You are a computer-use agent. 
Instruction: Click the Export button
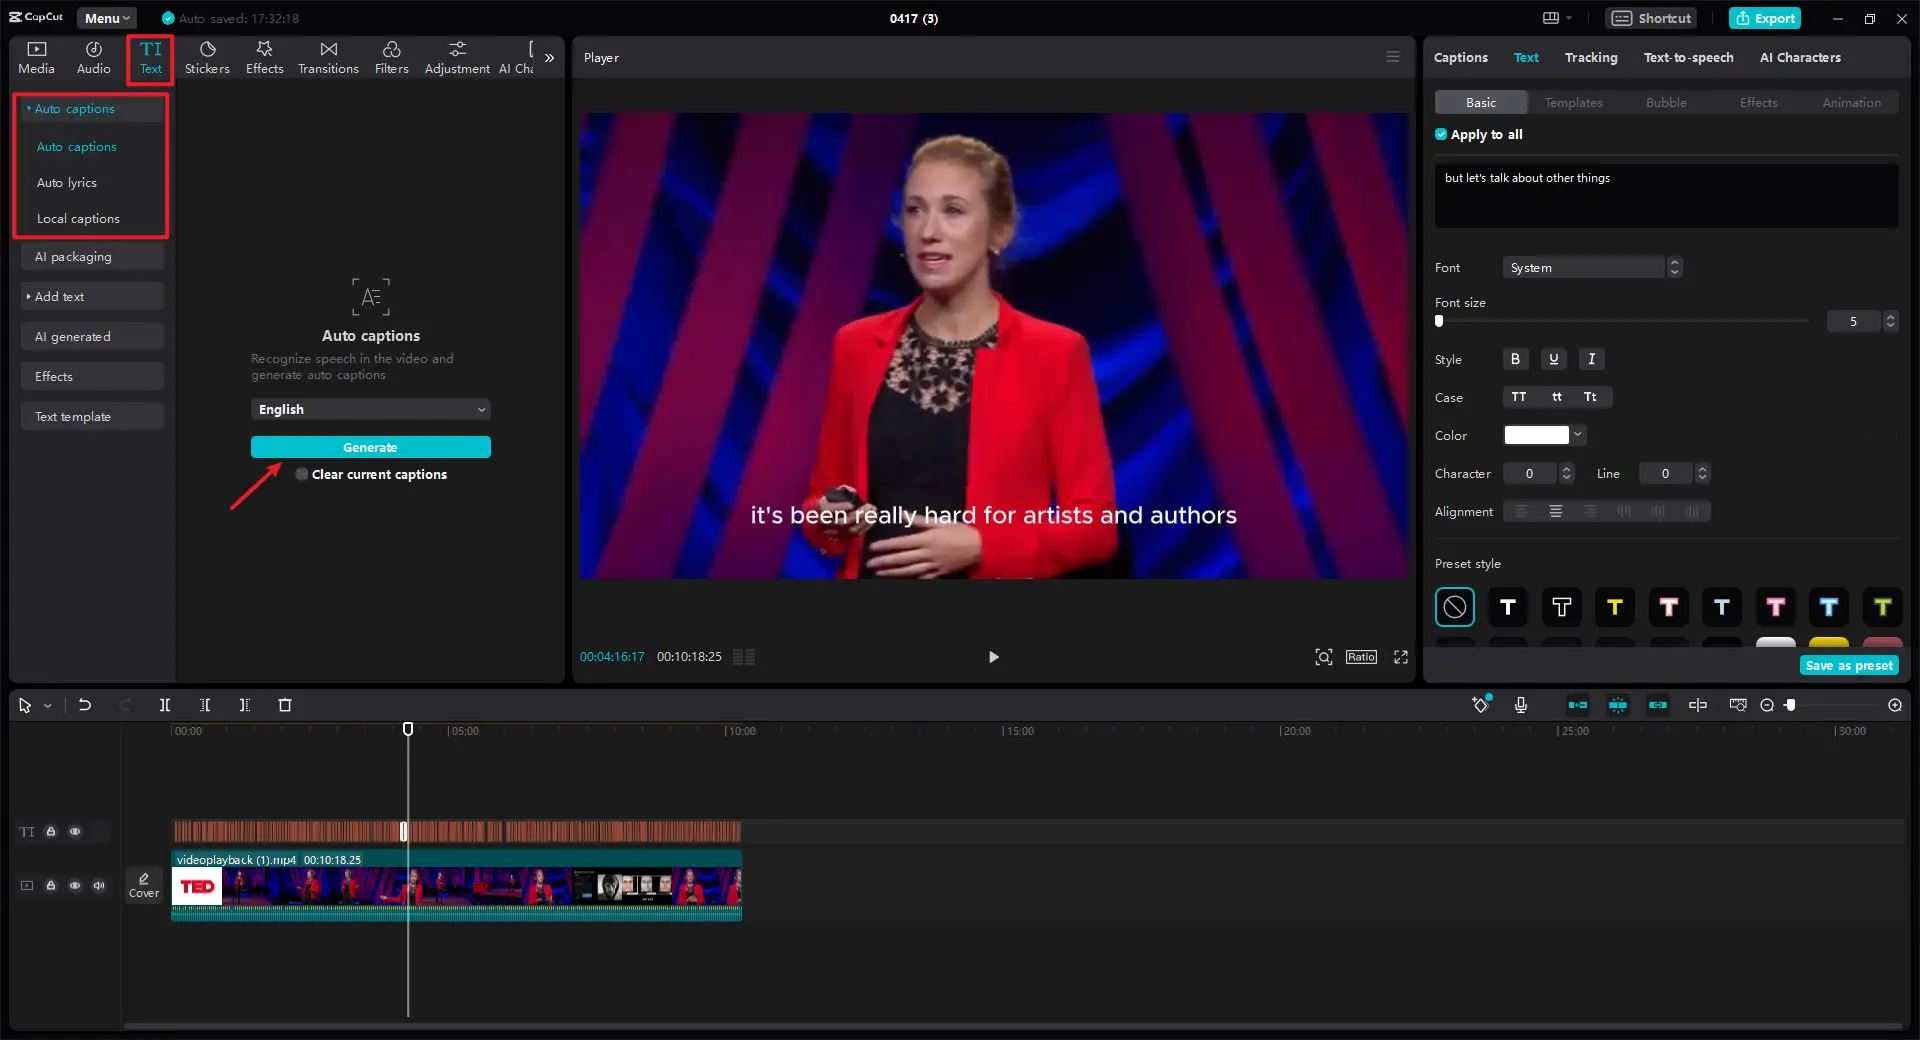1764,18
